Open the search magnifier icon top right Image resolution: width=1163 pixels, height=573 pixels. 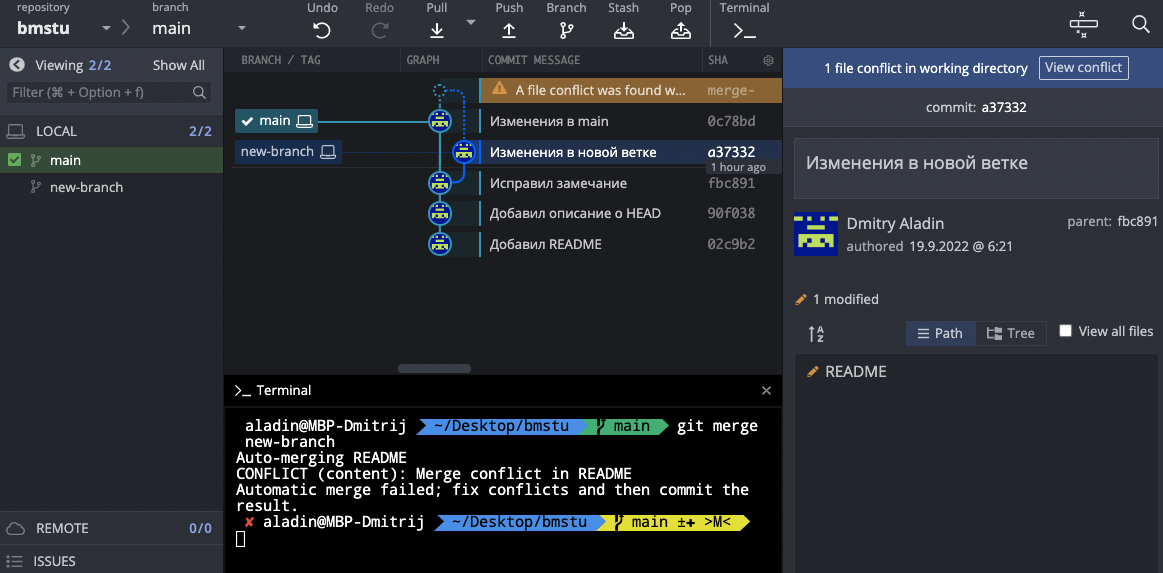click(1140, 25)
